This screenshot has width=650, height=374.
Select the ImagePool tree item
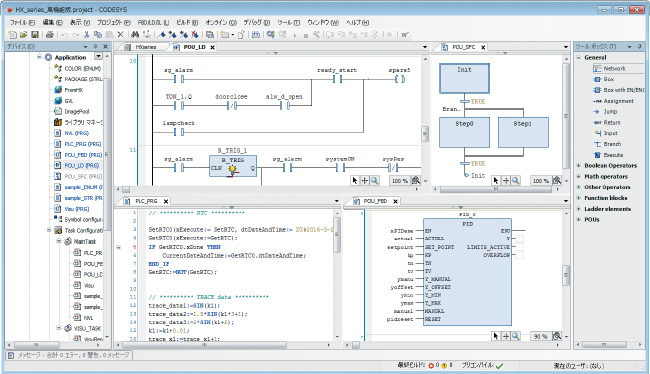[x=72, y=111]
